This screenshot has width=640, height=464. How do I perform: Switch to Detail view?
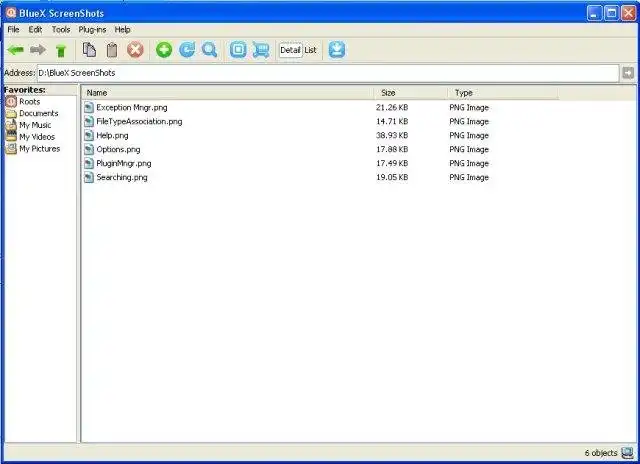tap(290, 50)
